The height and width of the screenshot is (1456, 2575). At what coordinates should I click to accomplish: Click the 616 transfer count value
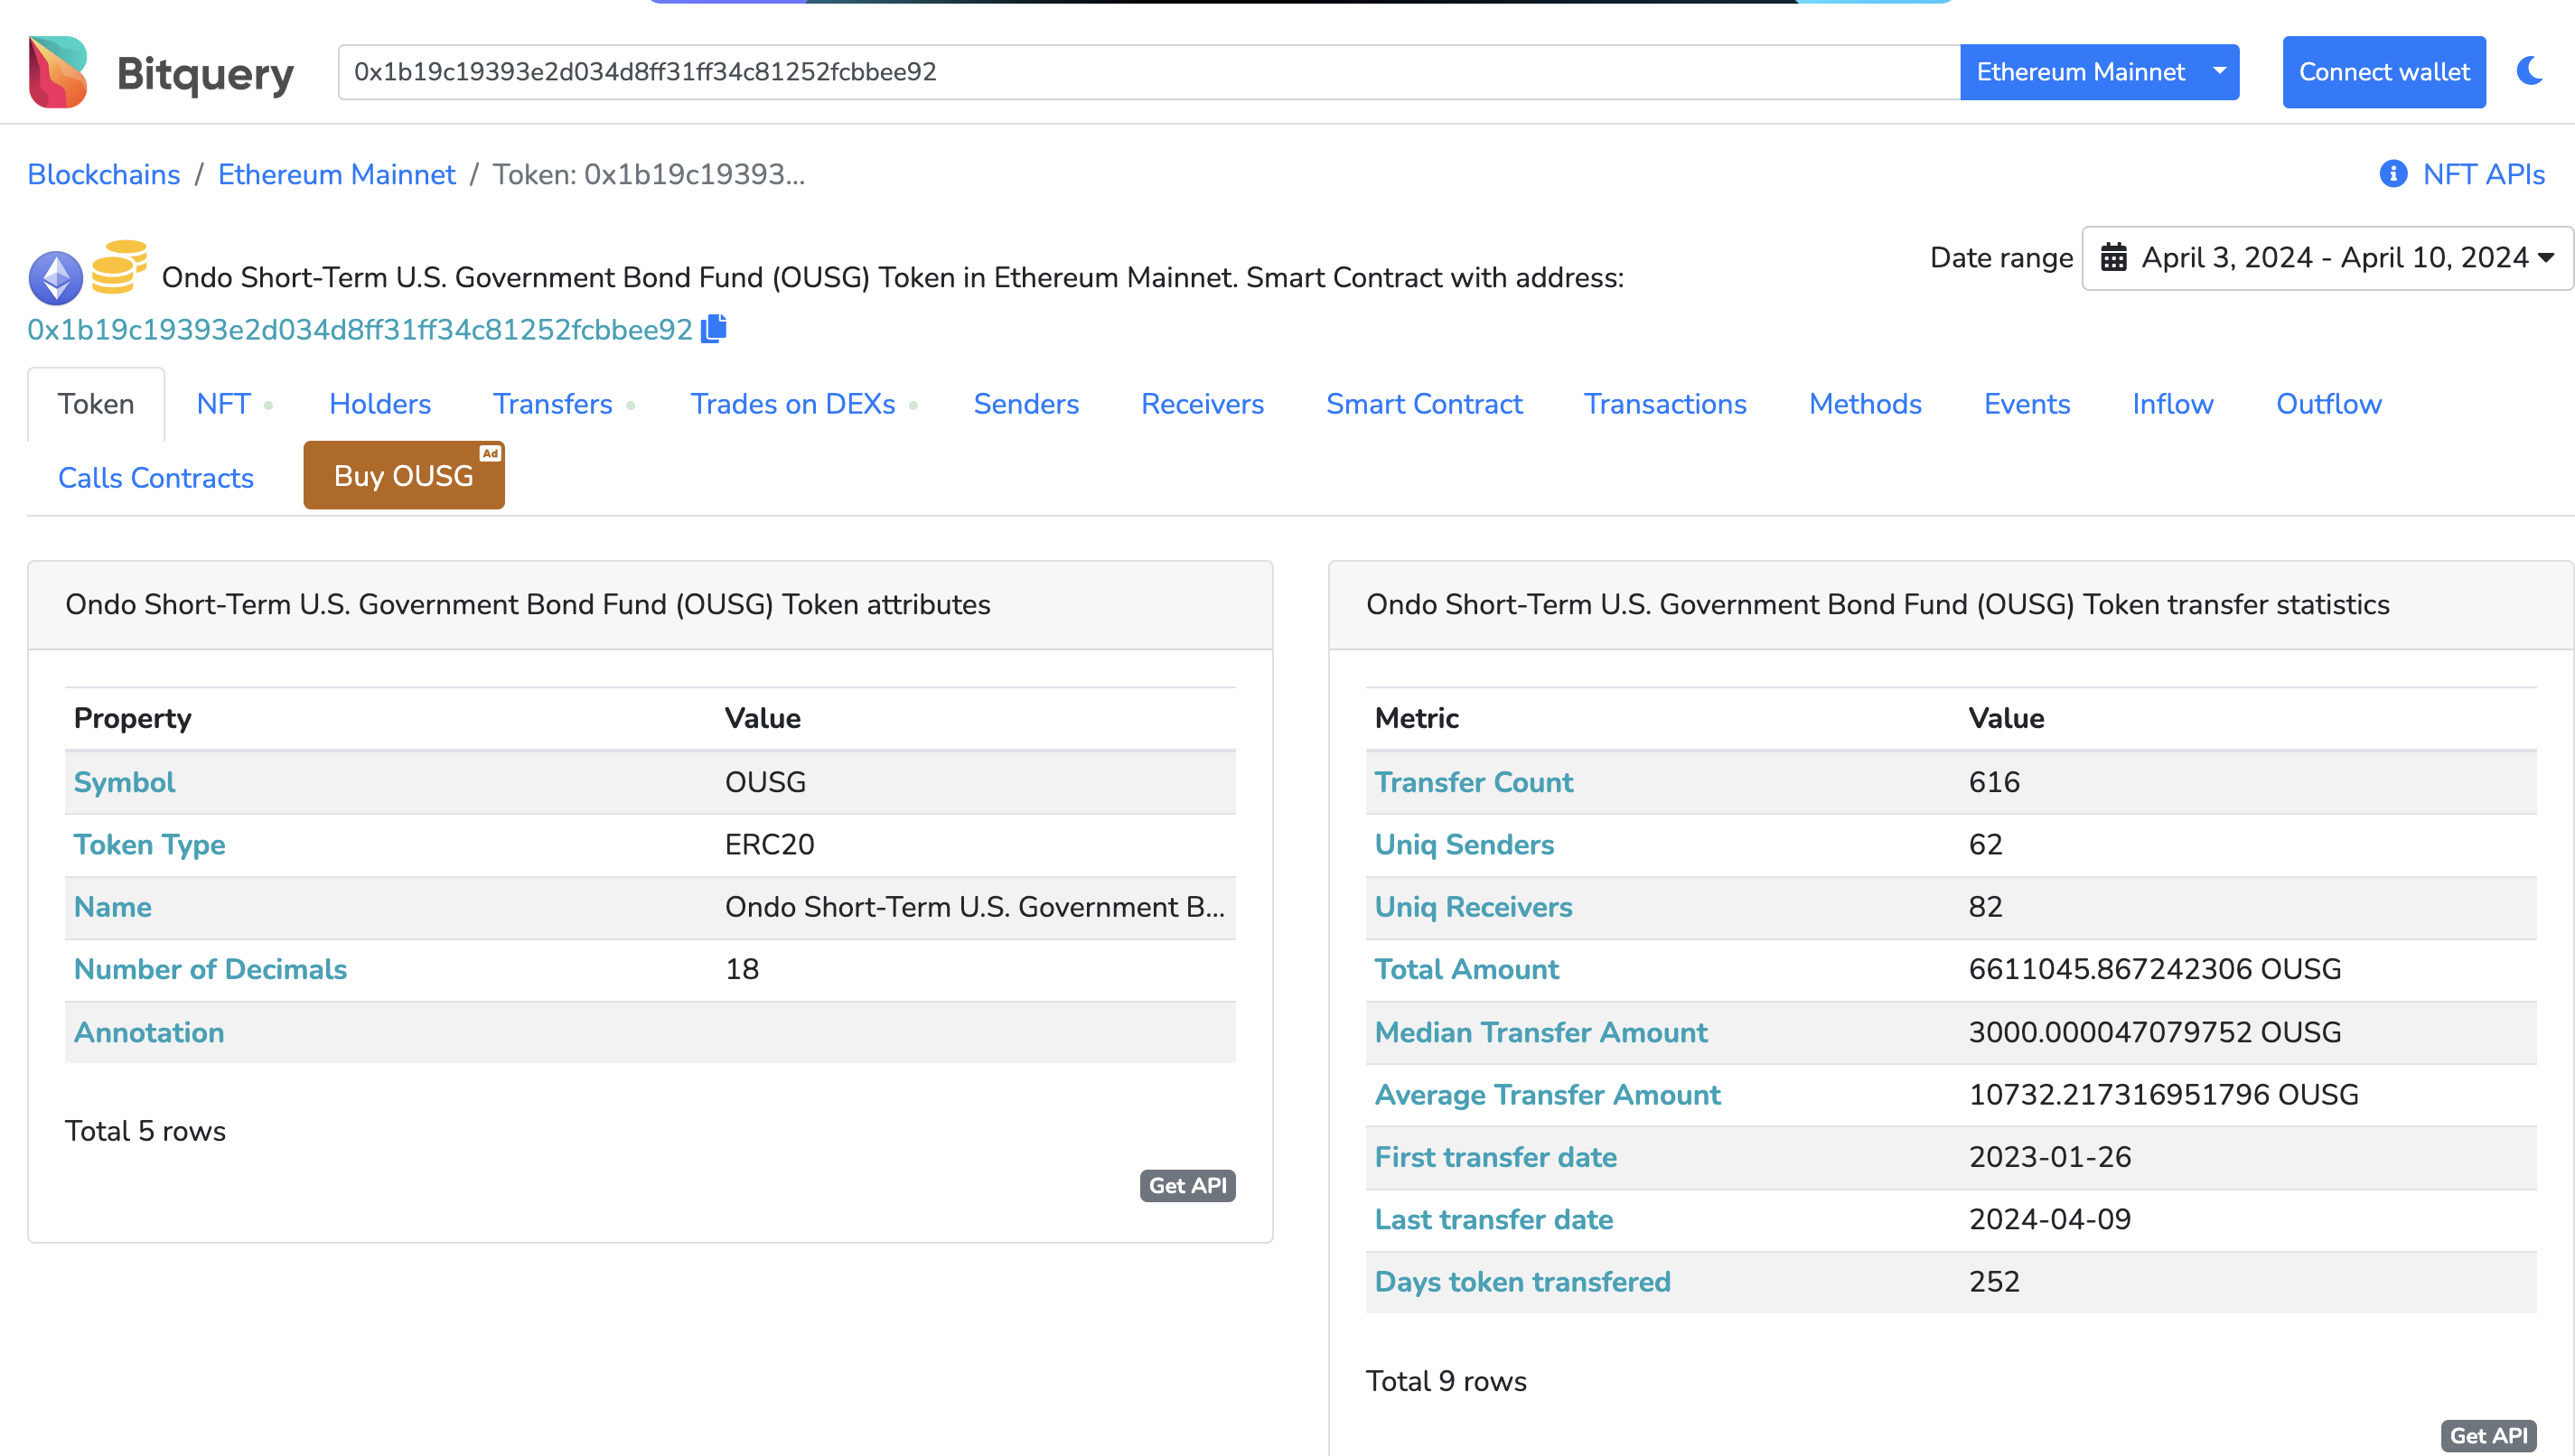tap(1994, 782)
